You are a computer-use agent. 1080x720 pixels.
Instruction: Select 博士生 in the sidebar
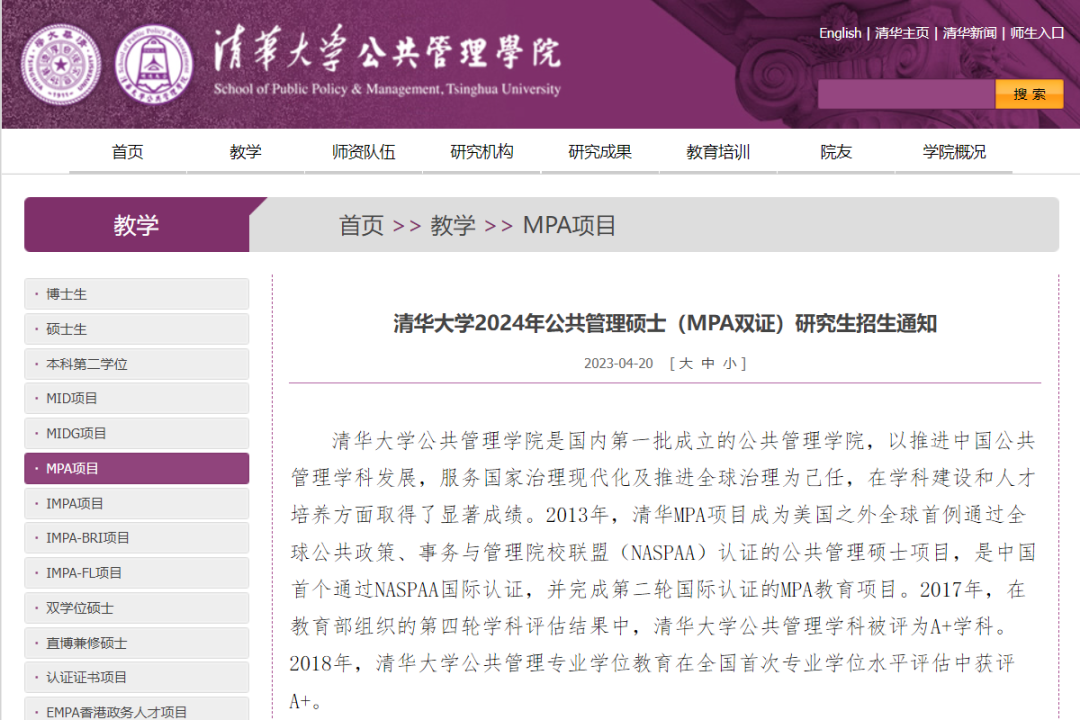click(x=136, y=294)
